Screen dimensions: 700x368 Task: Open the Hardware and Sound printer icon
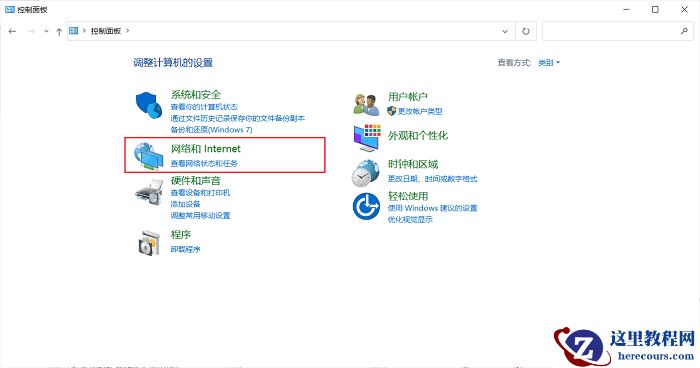149,192
